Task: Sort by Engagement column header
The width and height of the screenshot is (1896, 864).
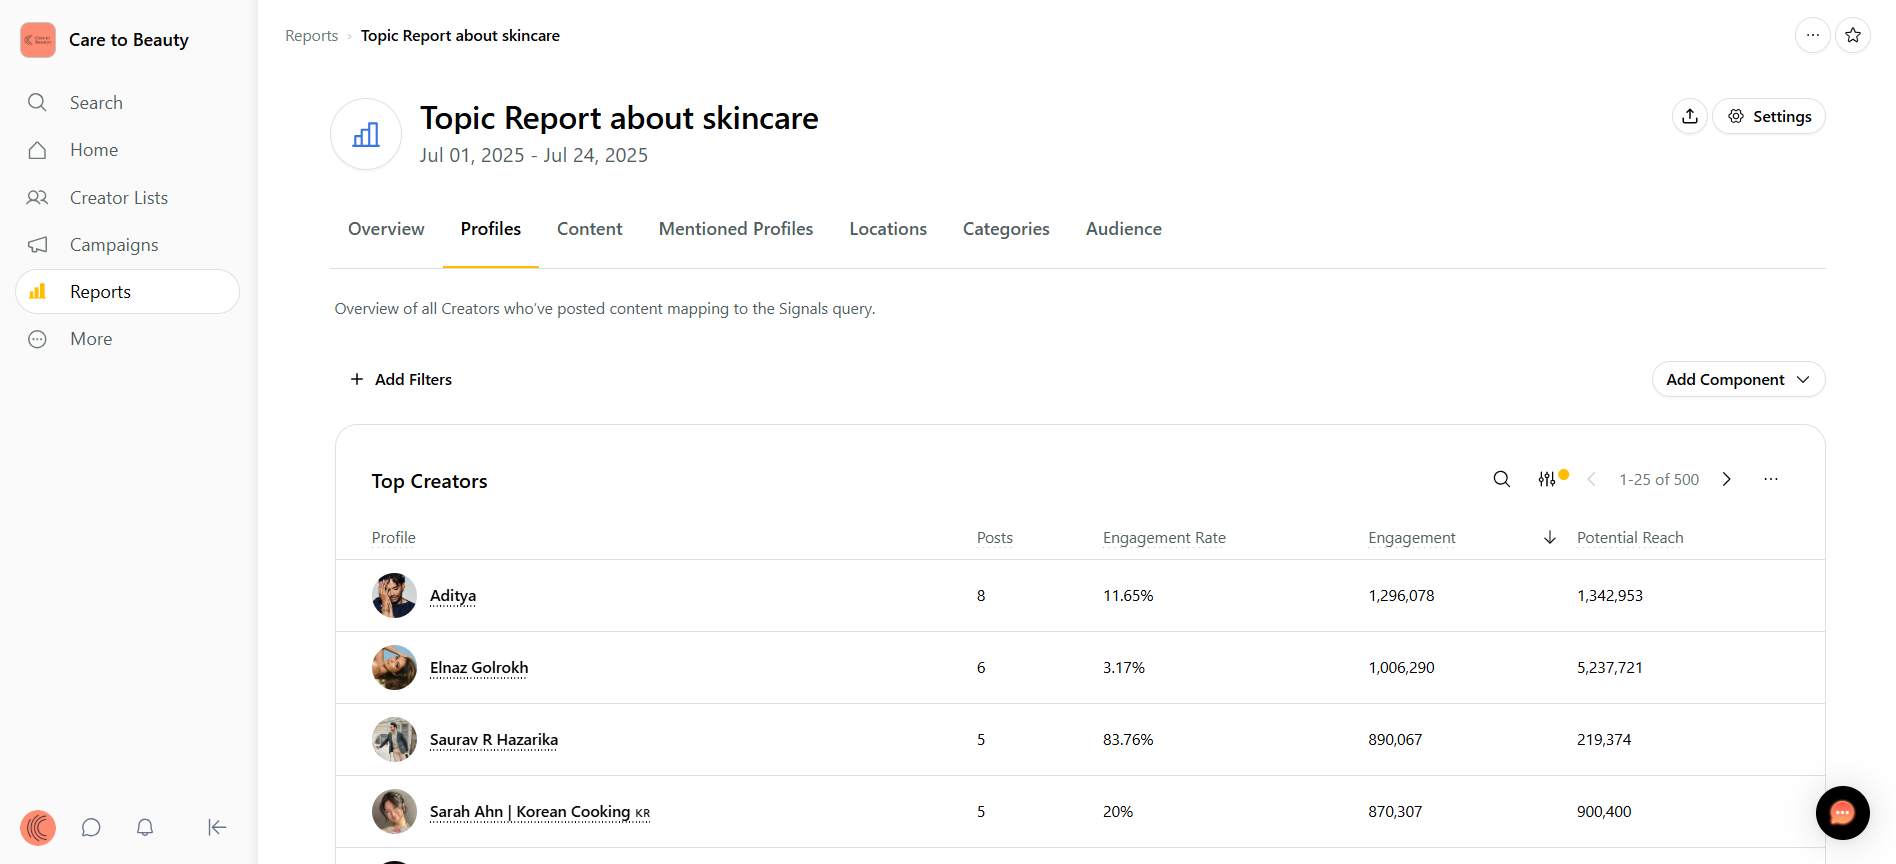Action: click(x=1412, y=538)
